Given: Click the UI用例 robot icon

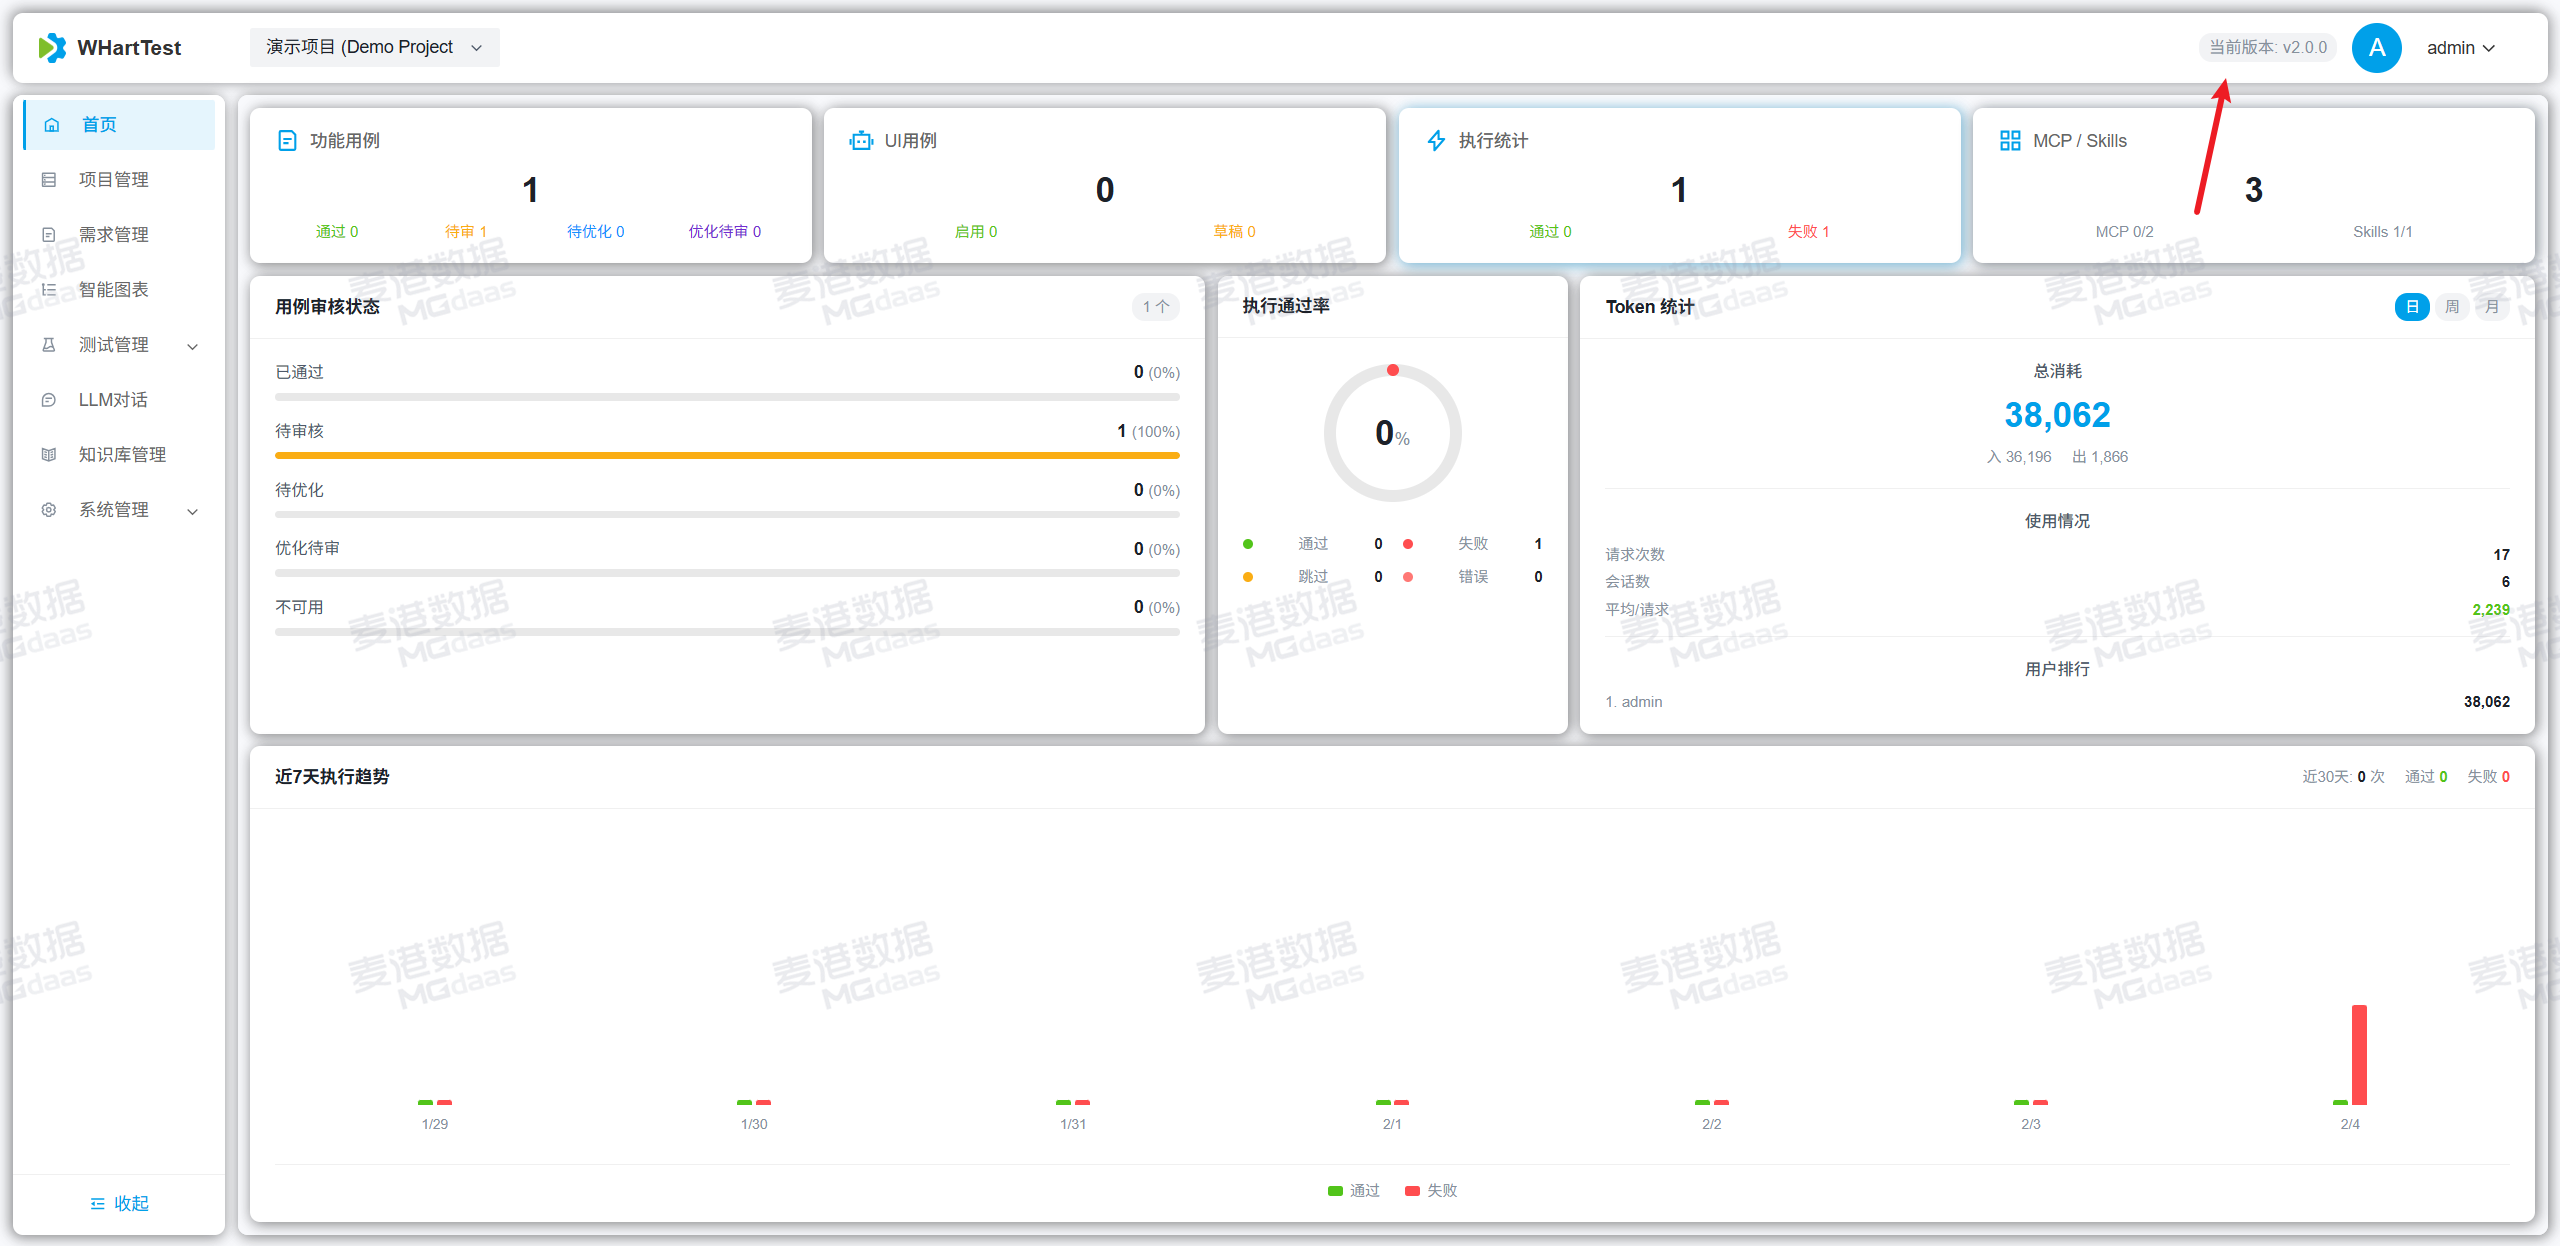Looking at the screenshot, I should tap(860, 141).
